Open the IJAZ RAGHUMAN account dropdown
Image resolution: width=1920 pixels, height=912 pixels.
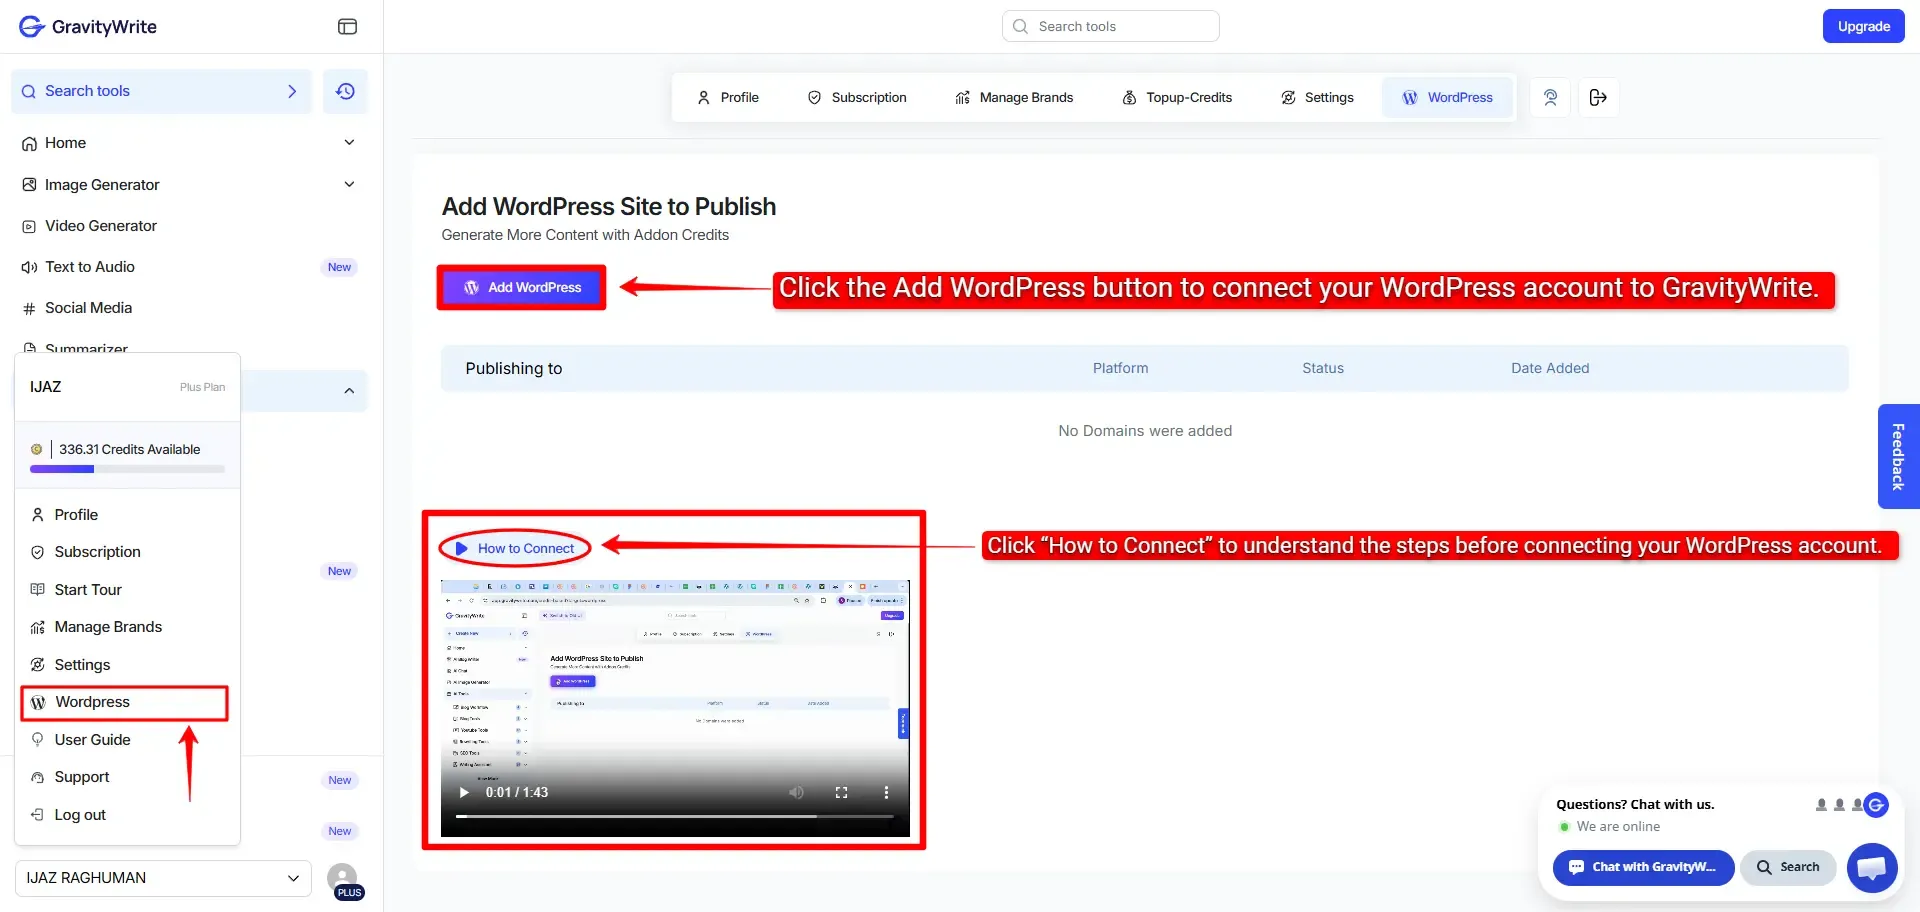click(x=163, y=878)
